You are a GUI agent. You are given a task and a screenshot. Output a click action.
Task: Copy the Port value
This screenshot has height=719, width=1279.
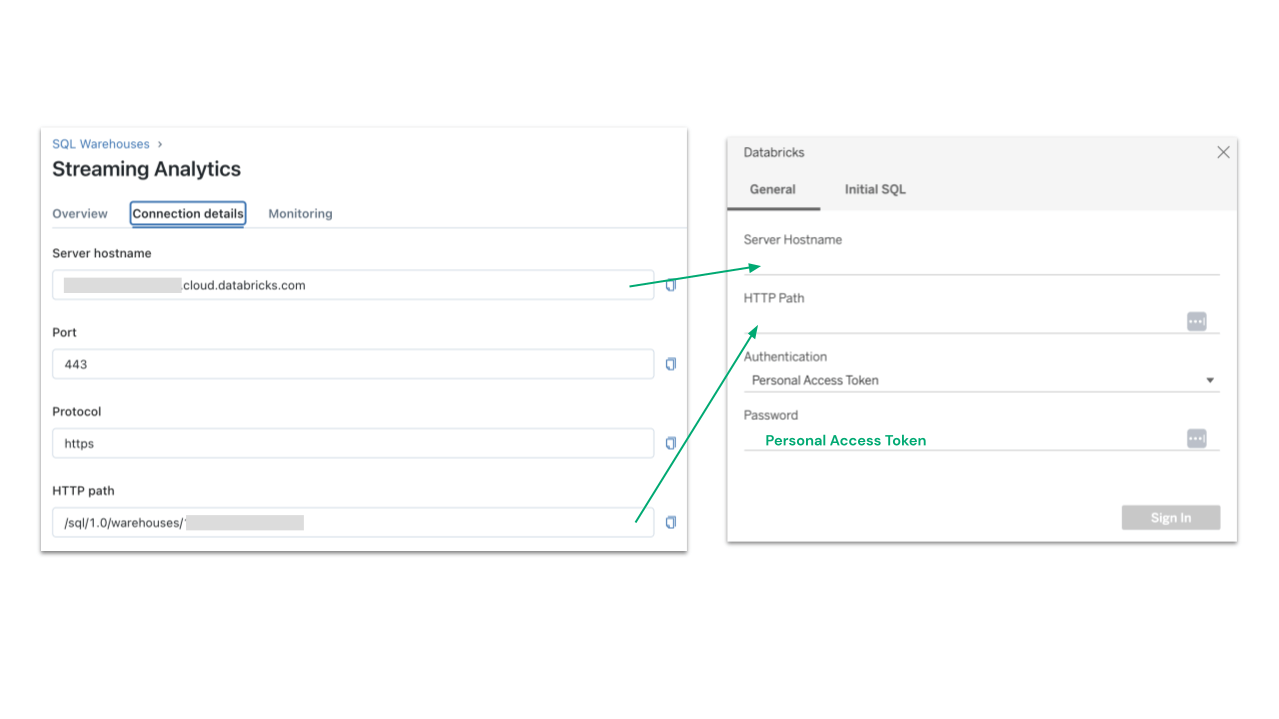click(x=671, y=363)
